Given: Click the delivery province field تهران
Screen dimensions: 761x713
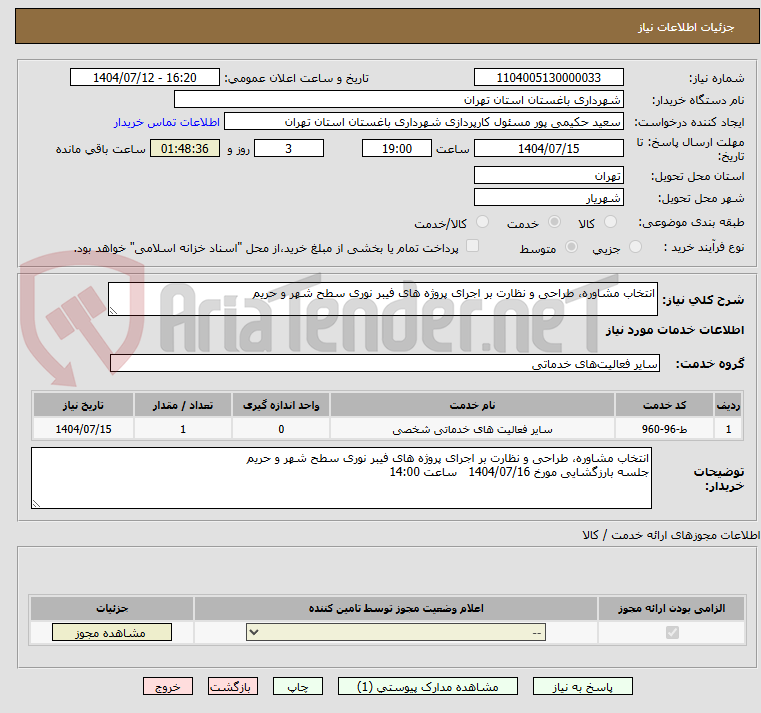Looking at the screenshot, I should pyautogui.click(x=548, y=176).
